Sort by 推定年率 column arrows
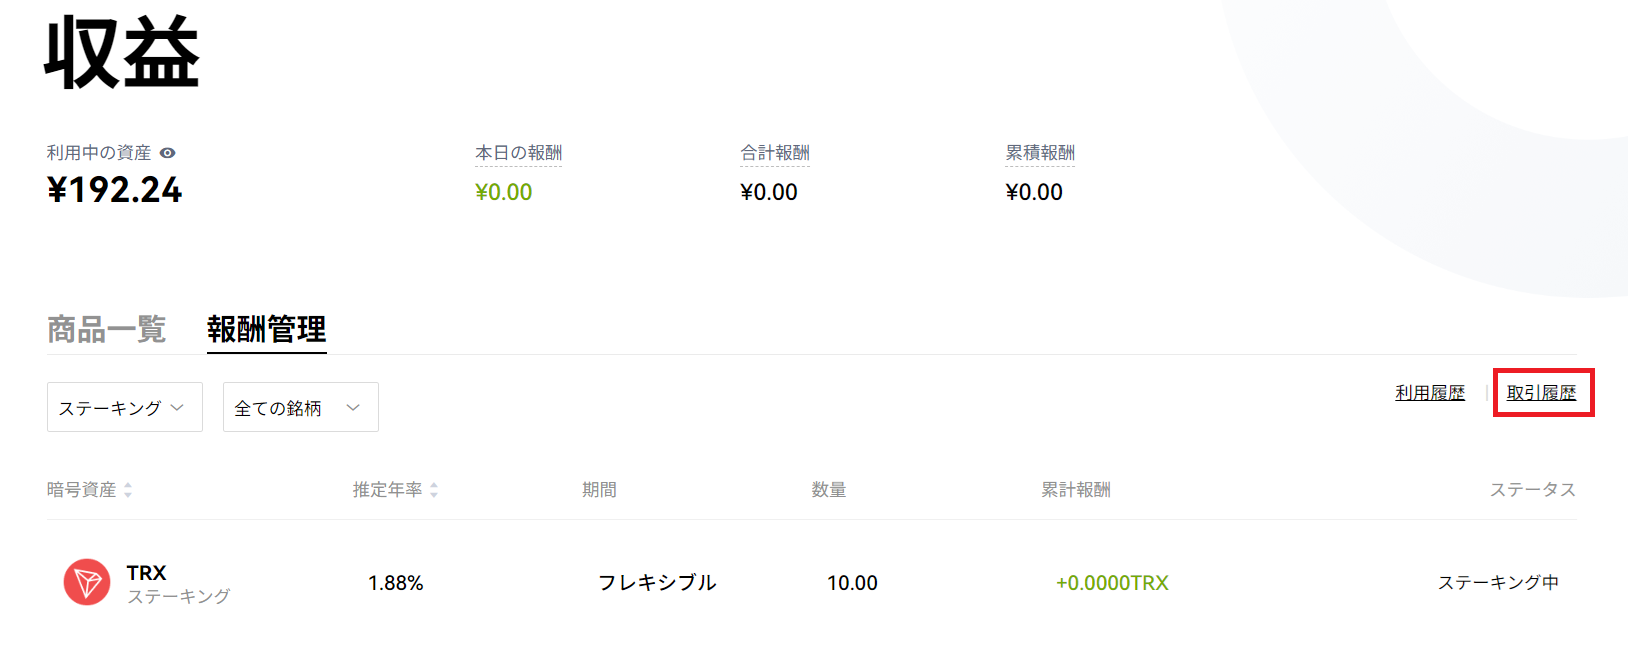Viewport: 1628px width, 650px height. [x=434, y=490]
